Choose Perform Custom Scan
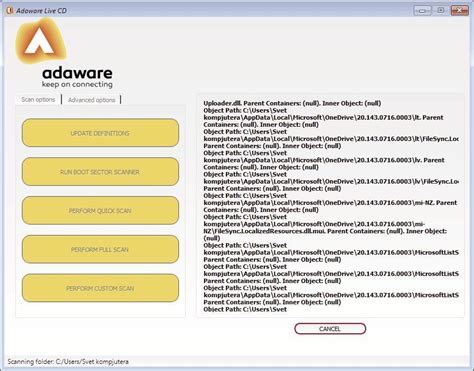This screenshot has height=371, width=474. point(100,288)
